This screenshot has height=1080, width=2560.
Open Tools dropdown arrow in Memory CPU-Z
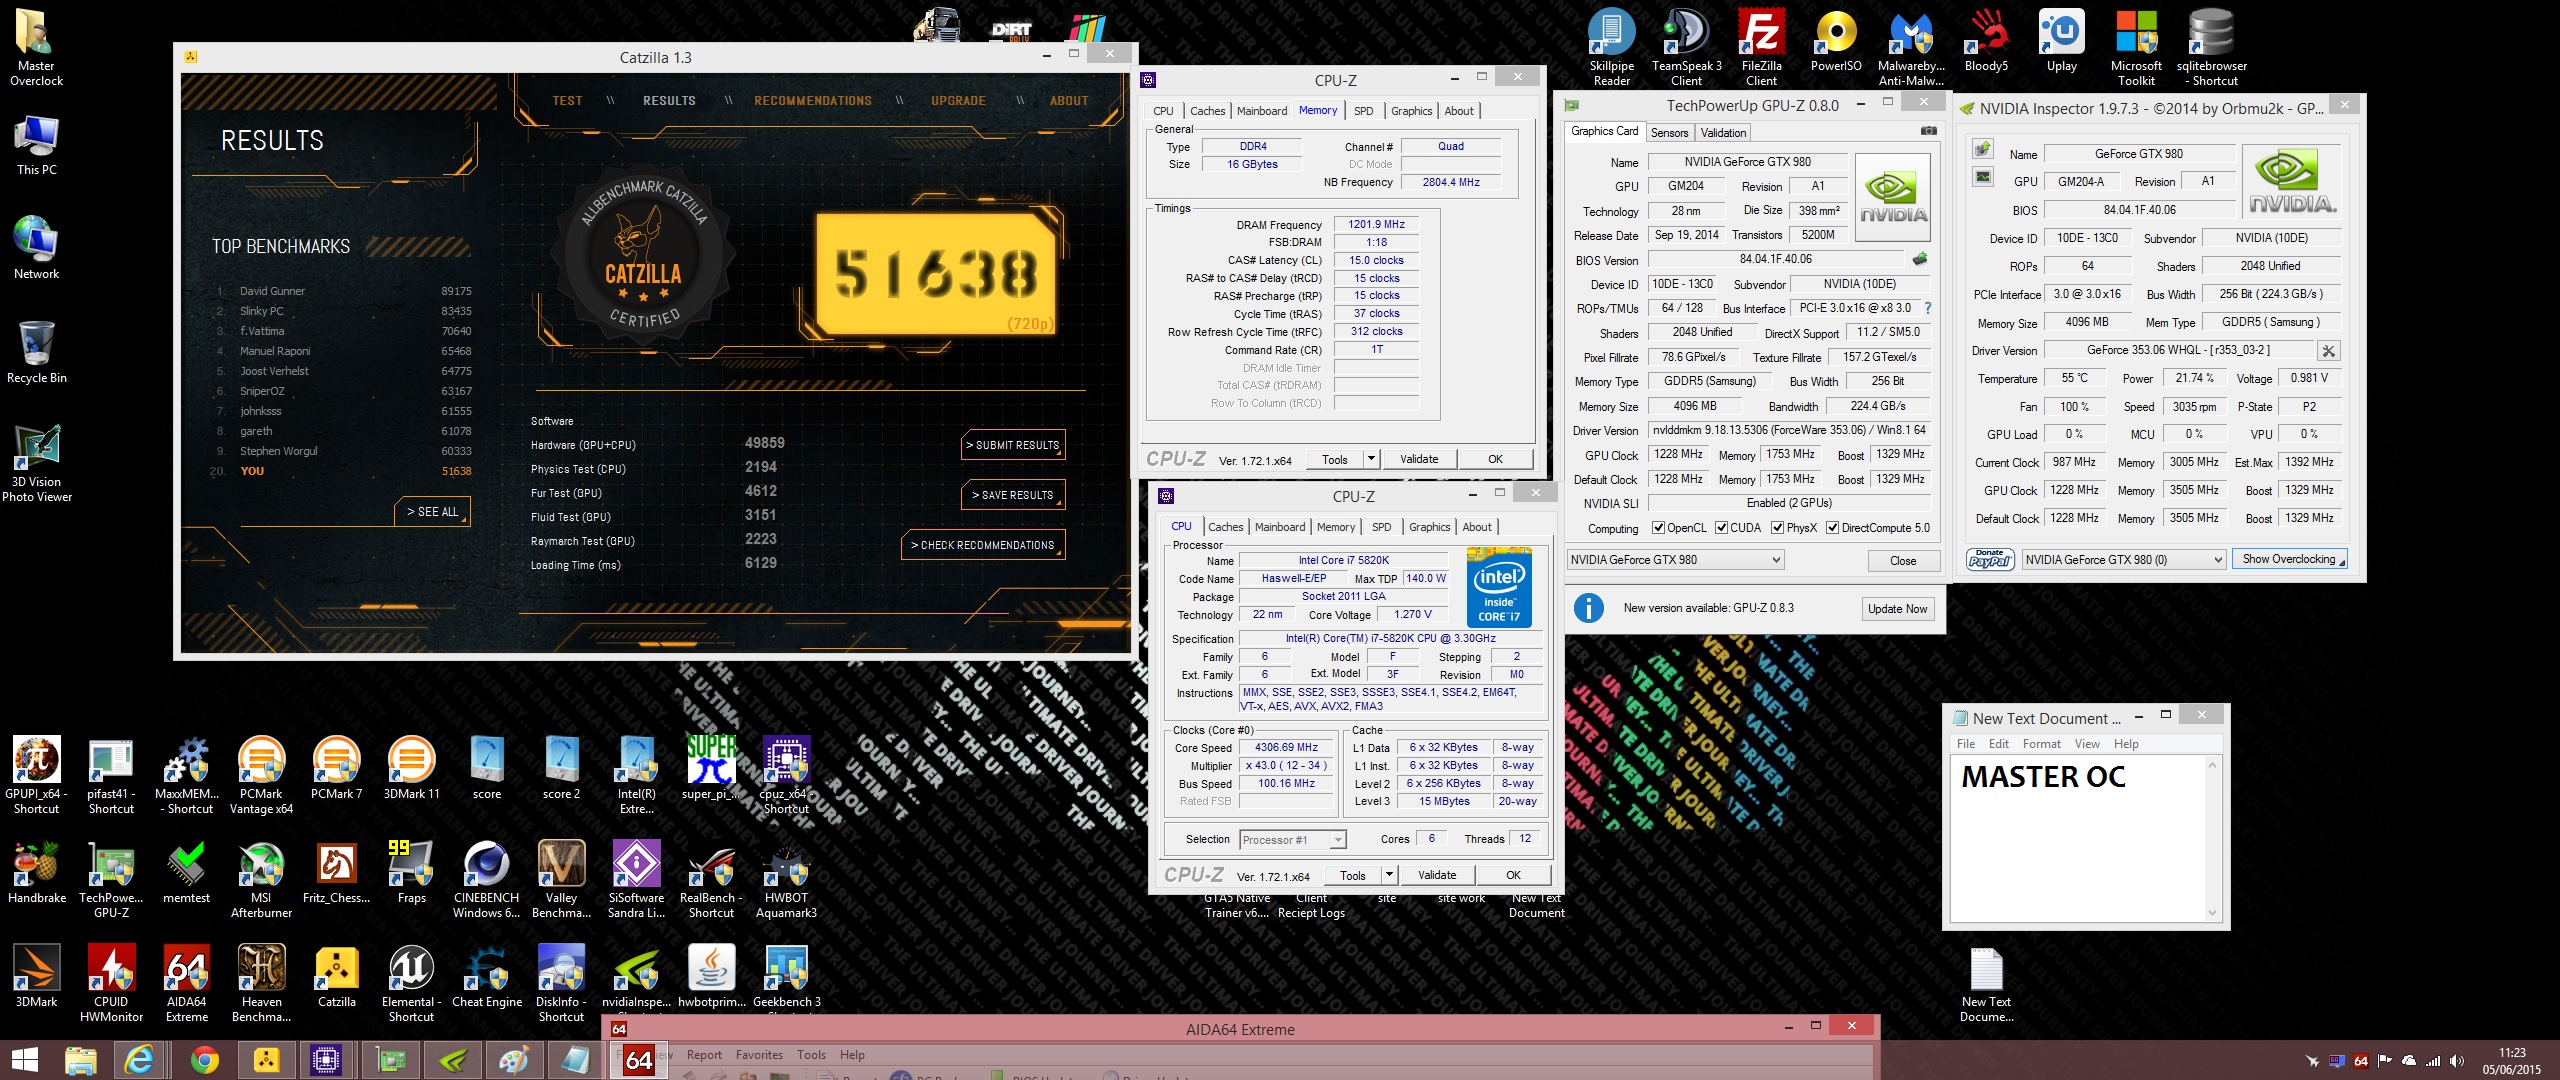pyautogui.click(x=1371, y=459)
